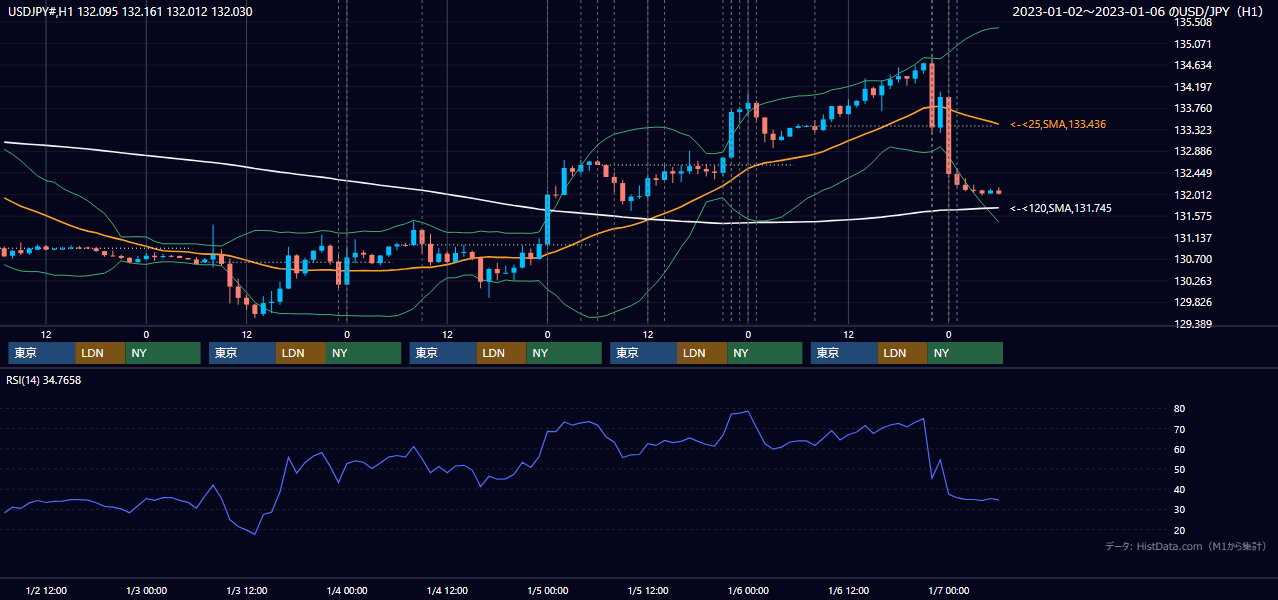The image size is (1278, 600).
Task: Click the 1/5 00:00 time axis label
Action: [x=547, y=591]
